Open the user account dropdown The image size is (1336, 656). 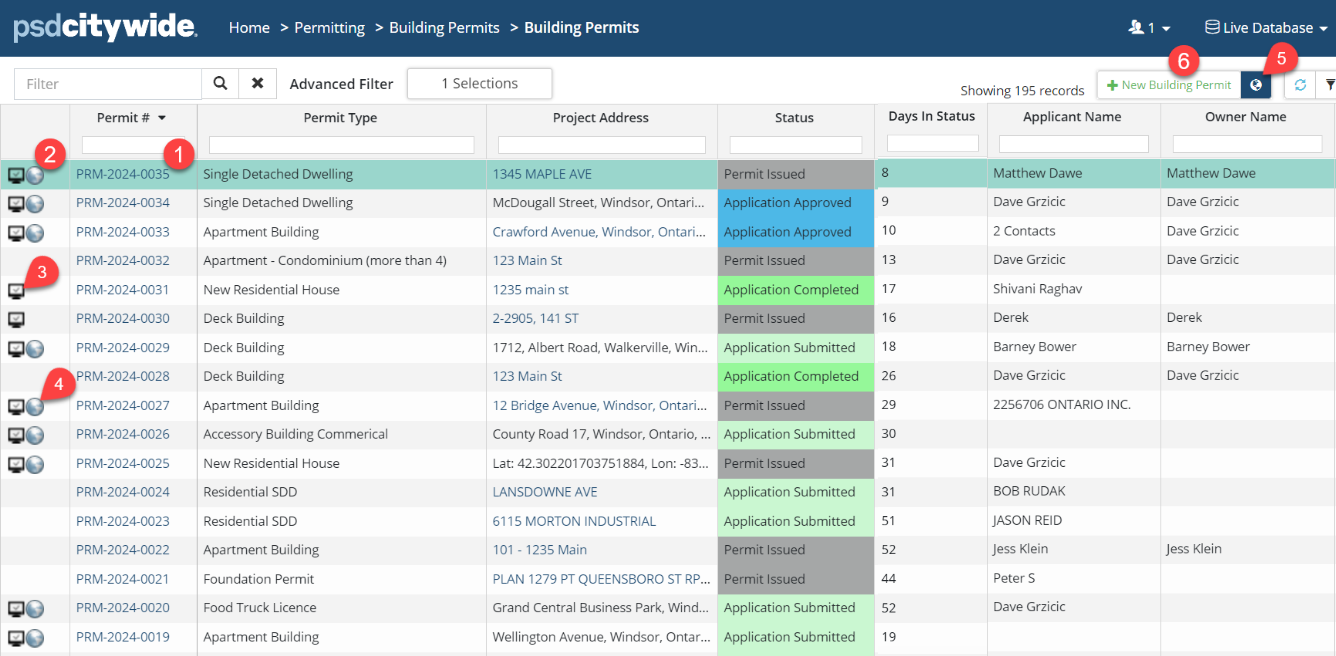(x=1149, y=28)
